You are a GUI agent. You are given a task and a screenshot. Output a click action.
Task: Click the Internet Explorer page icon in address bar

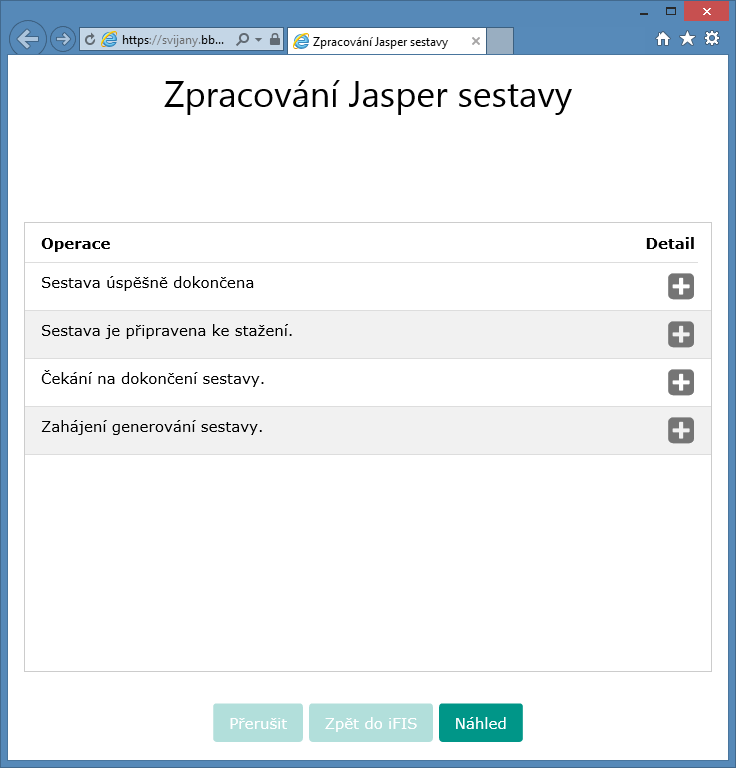click(109, 39)
